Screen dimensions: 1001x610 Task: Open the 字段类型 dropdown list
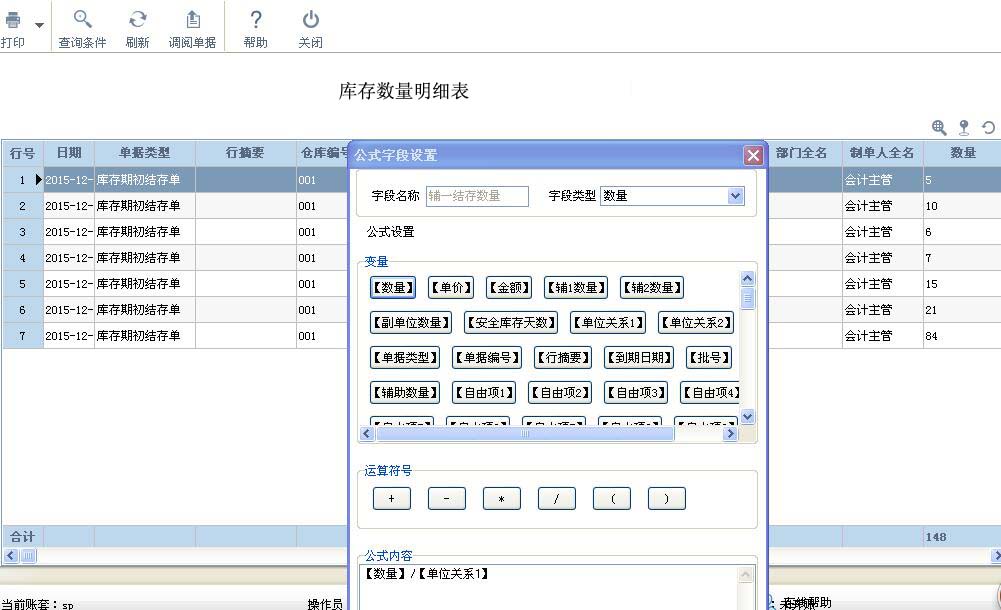point(736,196)
